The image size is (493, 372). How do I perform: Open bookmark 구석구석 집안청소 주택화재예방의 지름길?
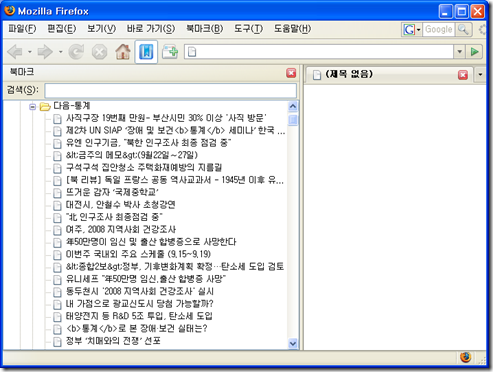pos(144,167)
